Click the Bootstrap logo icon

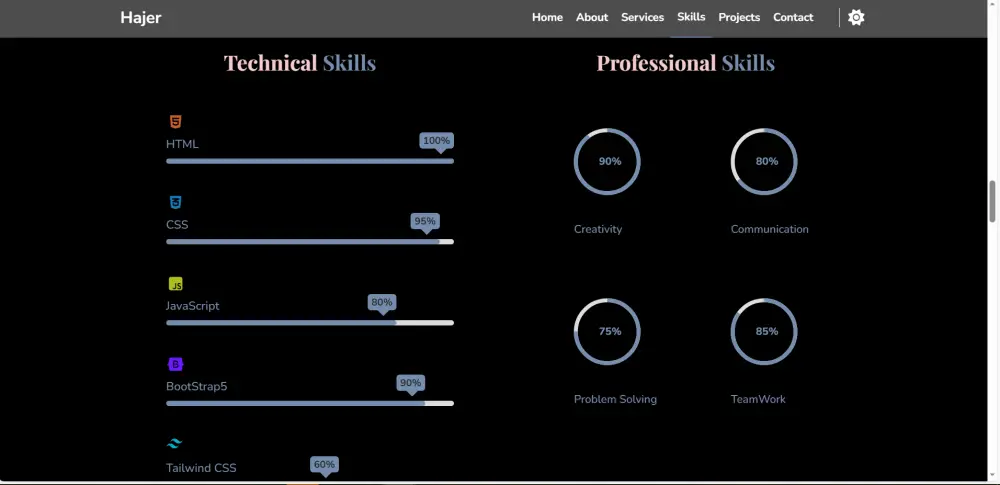pos(175,364)
